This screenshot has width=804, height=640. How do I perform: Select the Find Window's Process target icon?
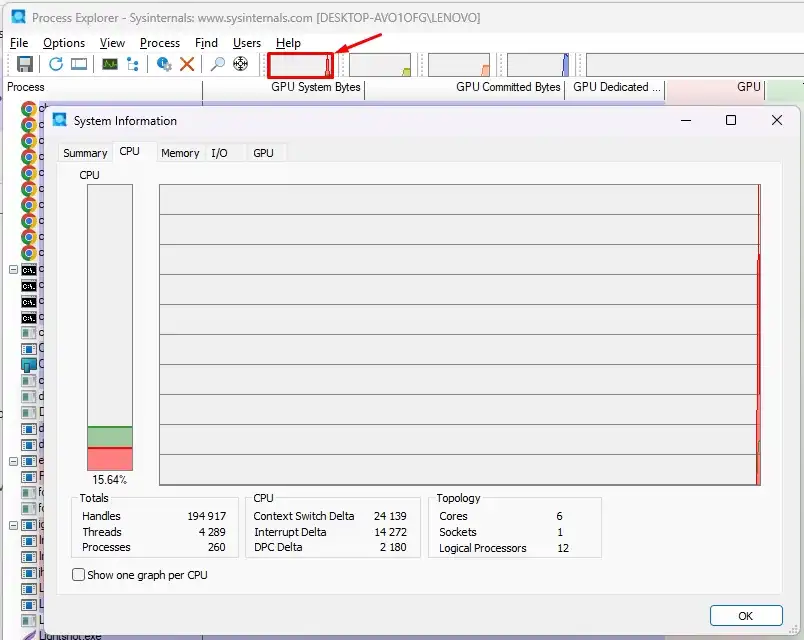[240, 64]
